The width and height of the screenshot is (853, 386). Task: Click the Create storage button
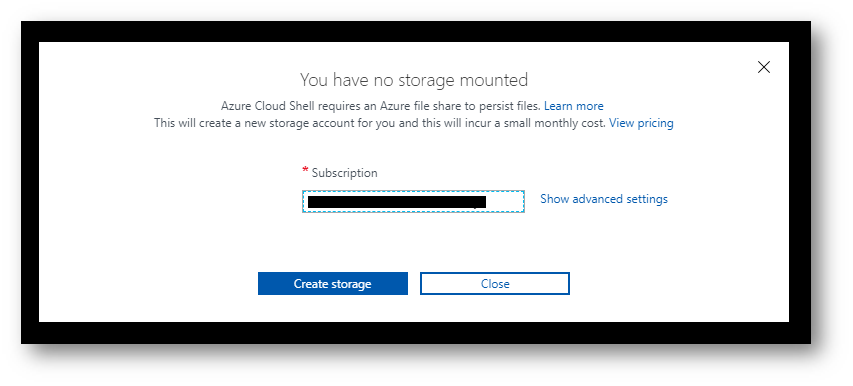(332, 284)
